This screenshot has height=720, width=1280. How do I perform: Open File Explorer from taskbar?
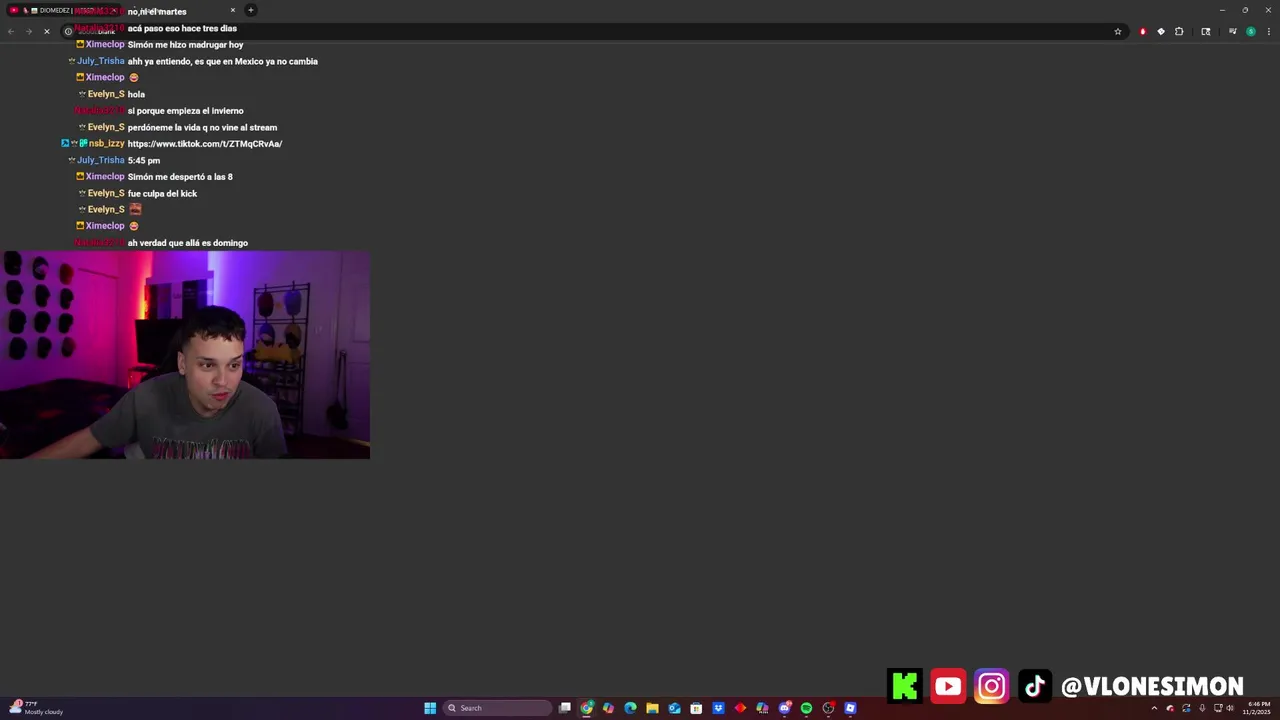tap(652, 708)
